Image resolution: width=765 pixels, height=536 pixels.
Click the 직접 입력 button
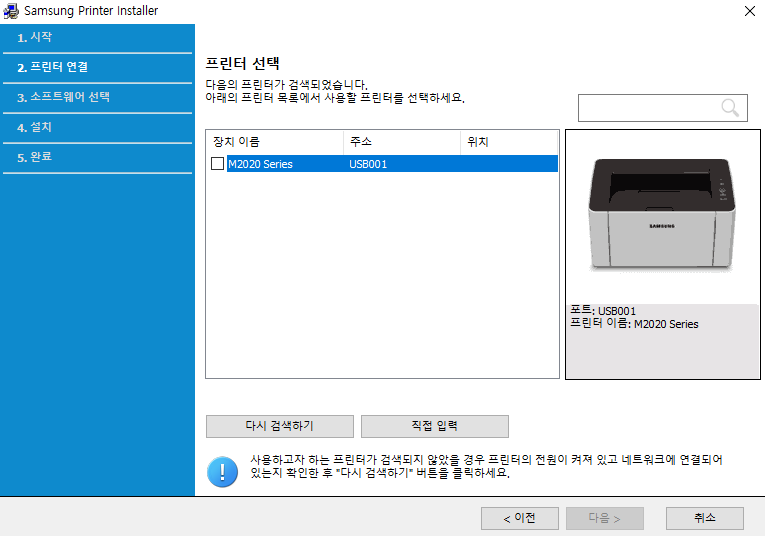435,426
